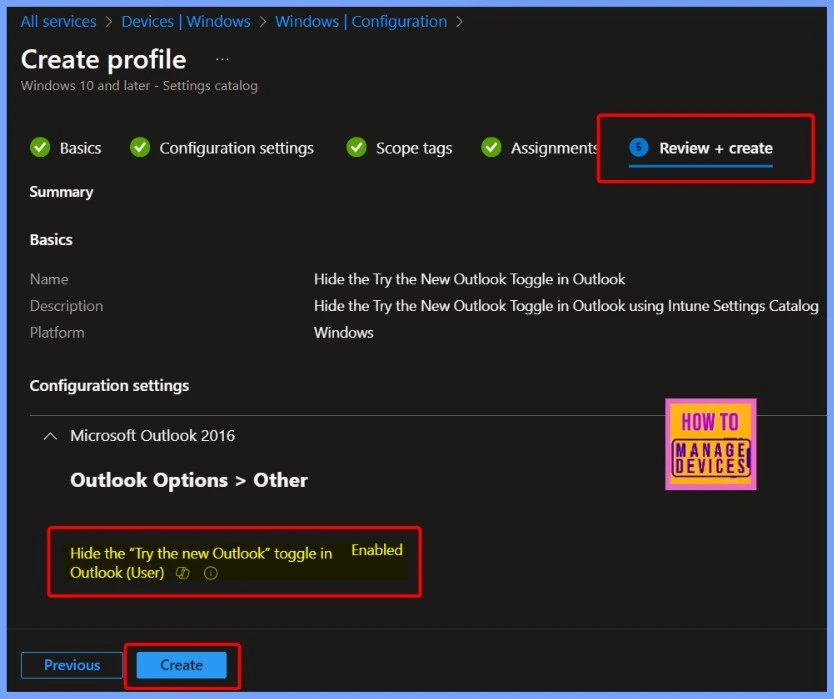Click the Name field label
834x699 pixels.
tap(49, 279)
